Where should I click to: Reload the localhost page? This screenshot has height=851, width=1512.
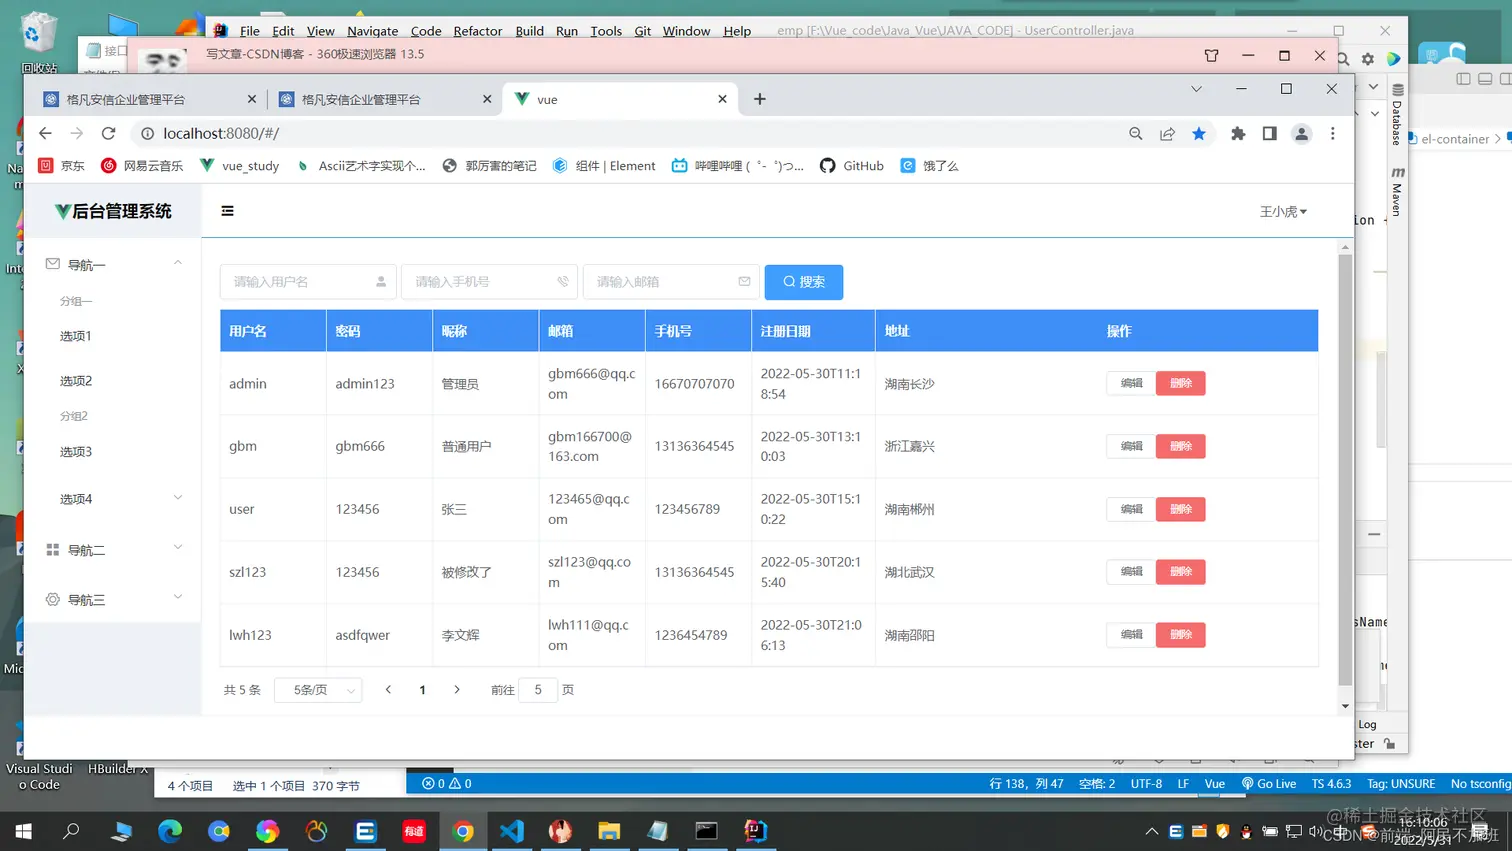point(109,133)
